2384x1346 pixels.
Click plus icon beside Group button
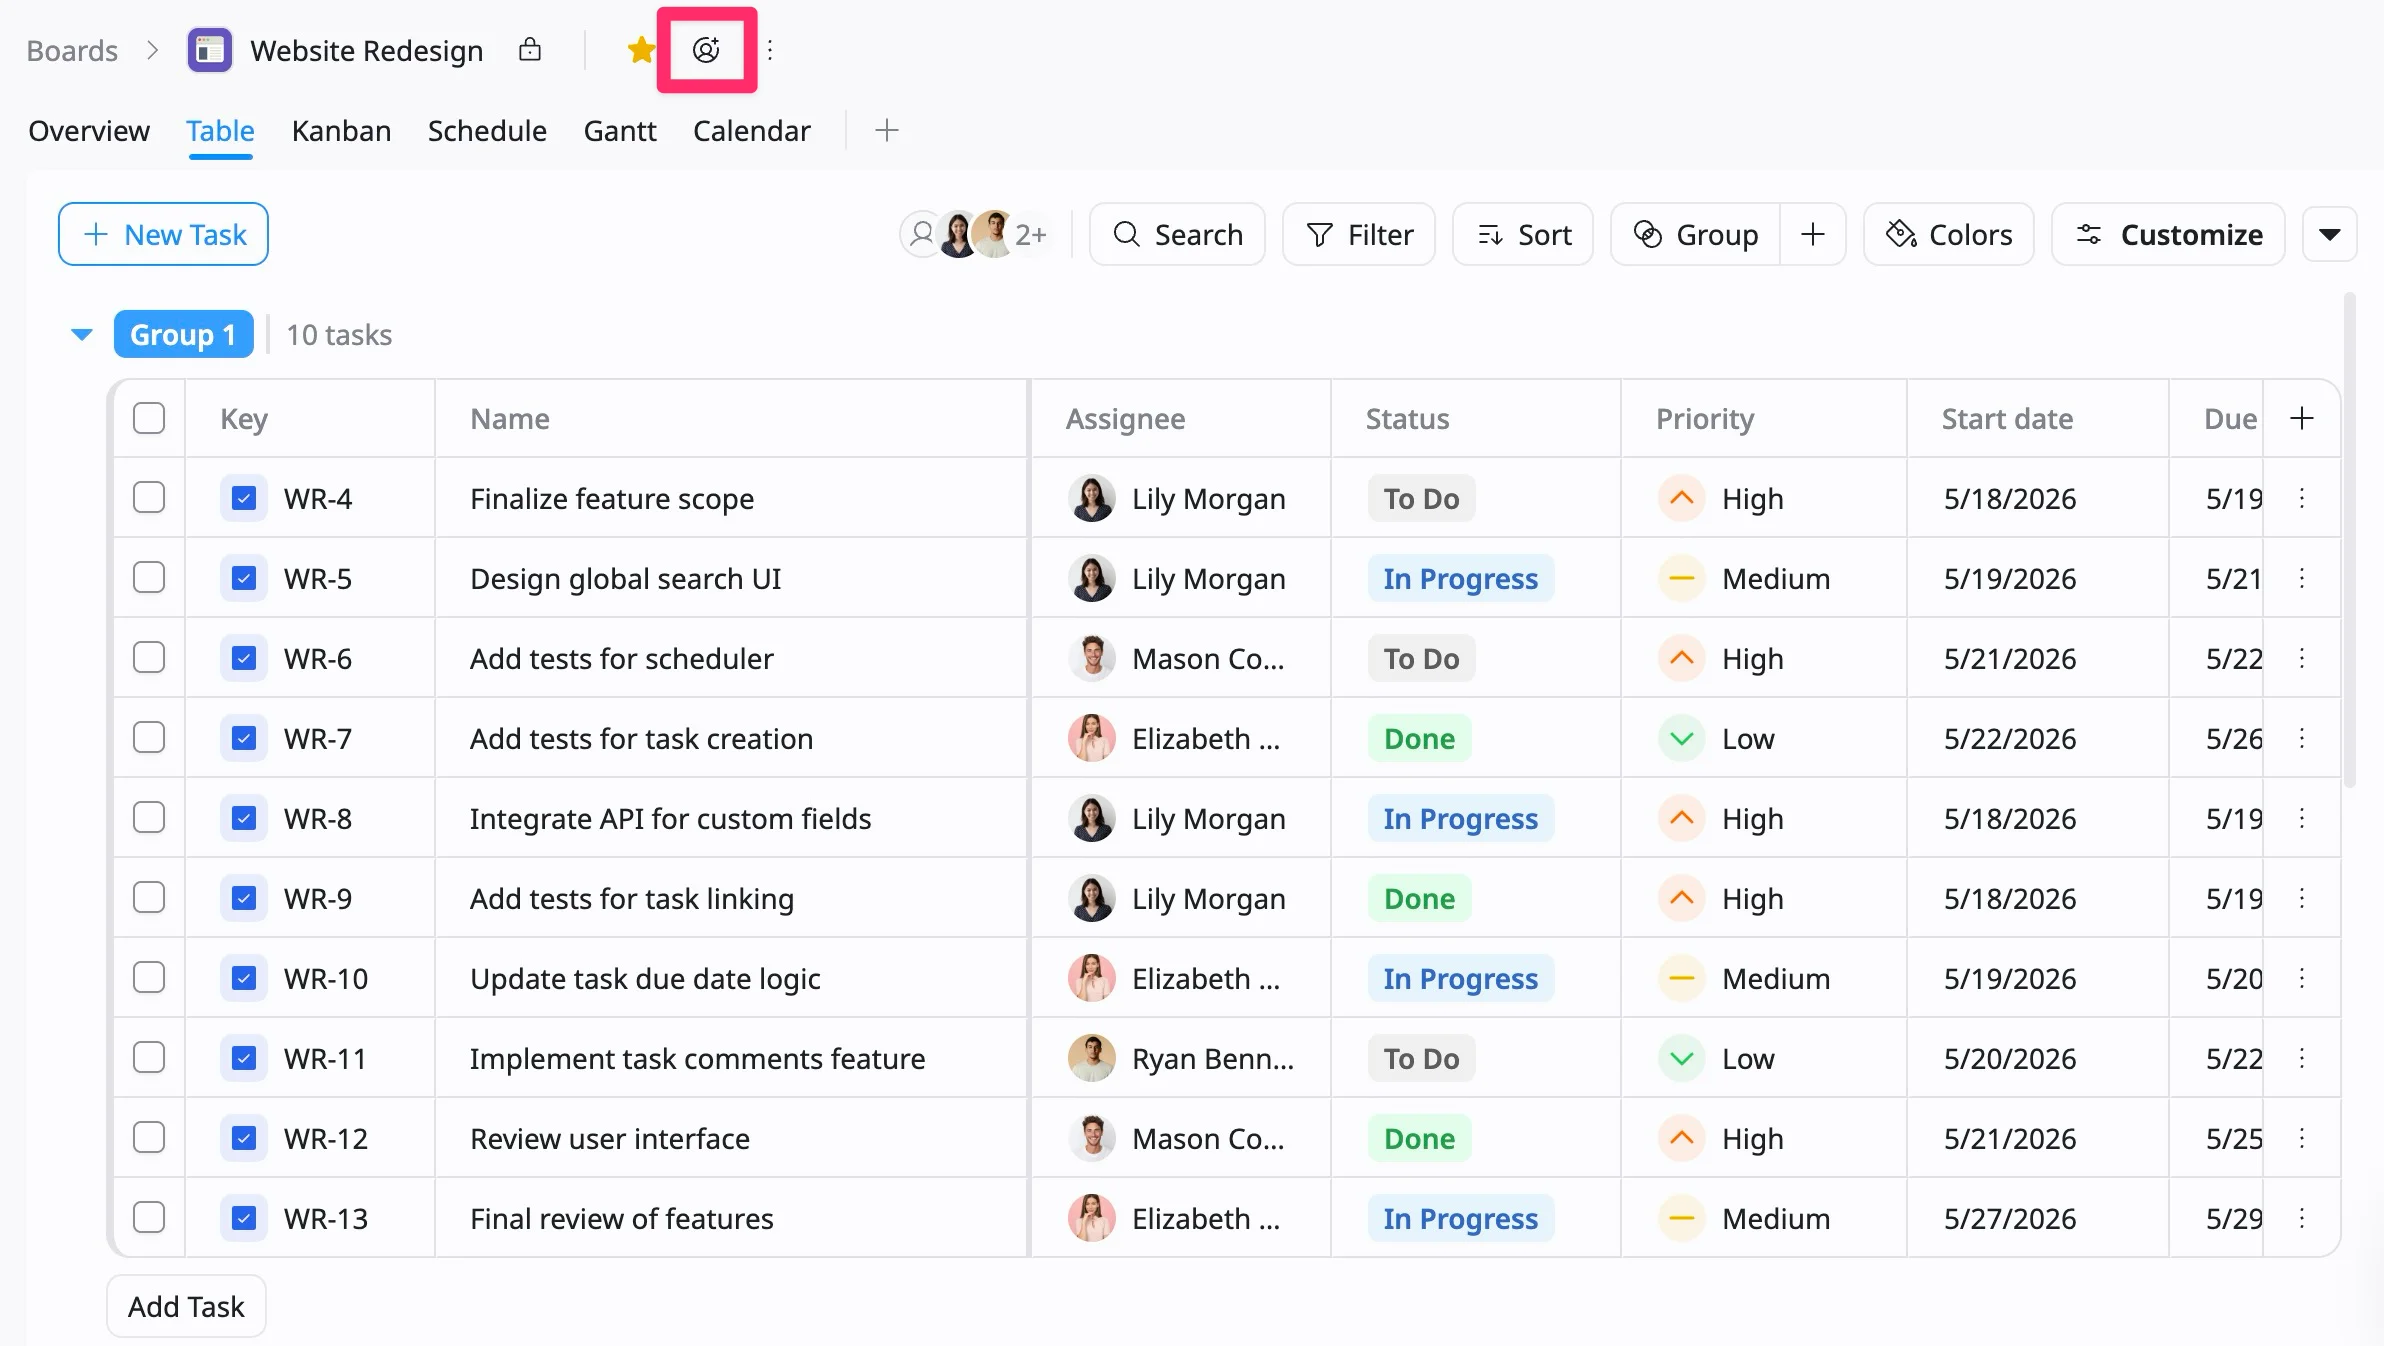click(1813, 235)
